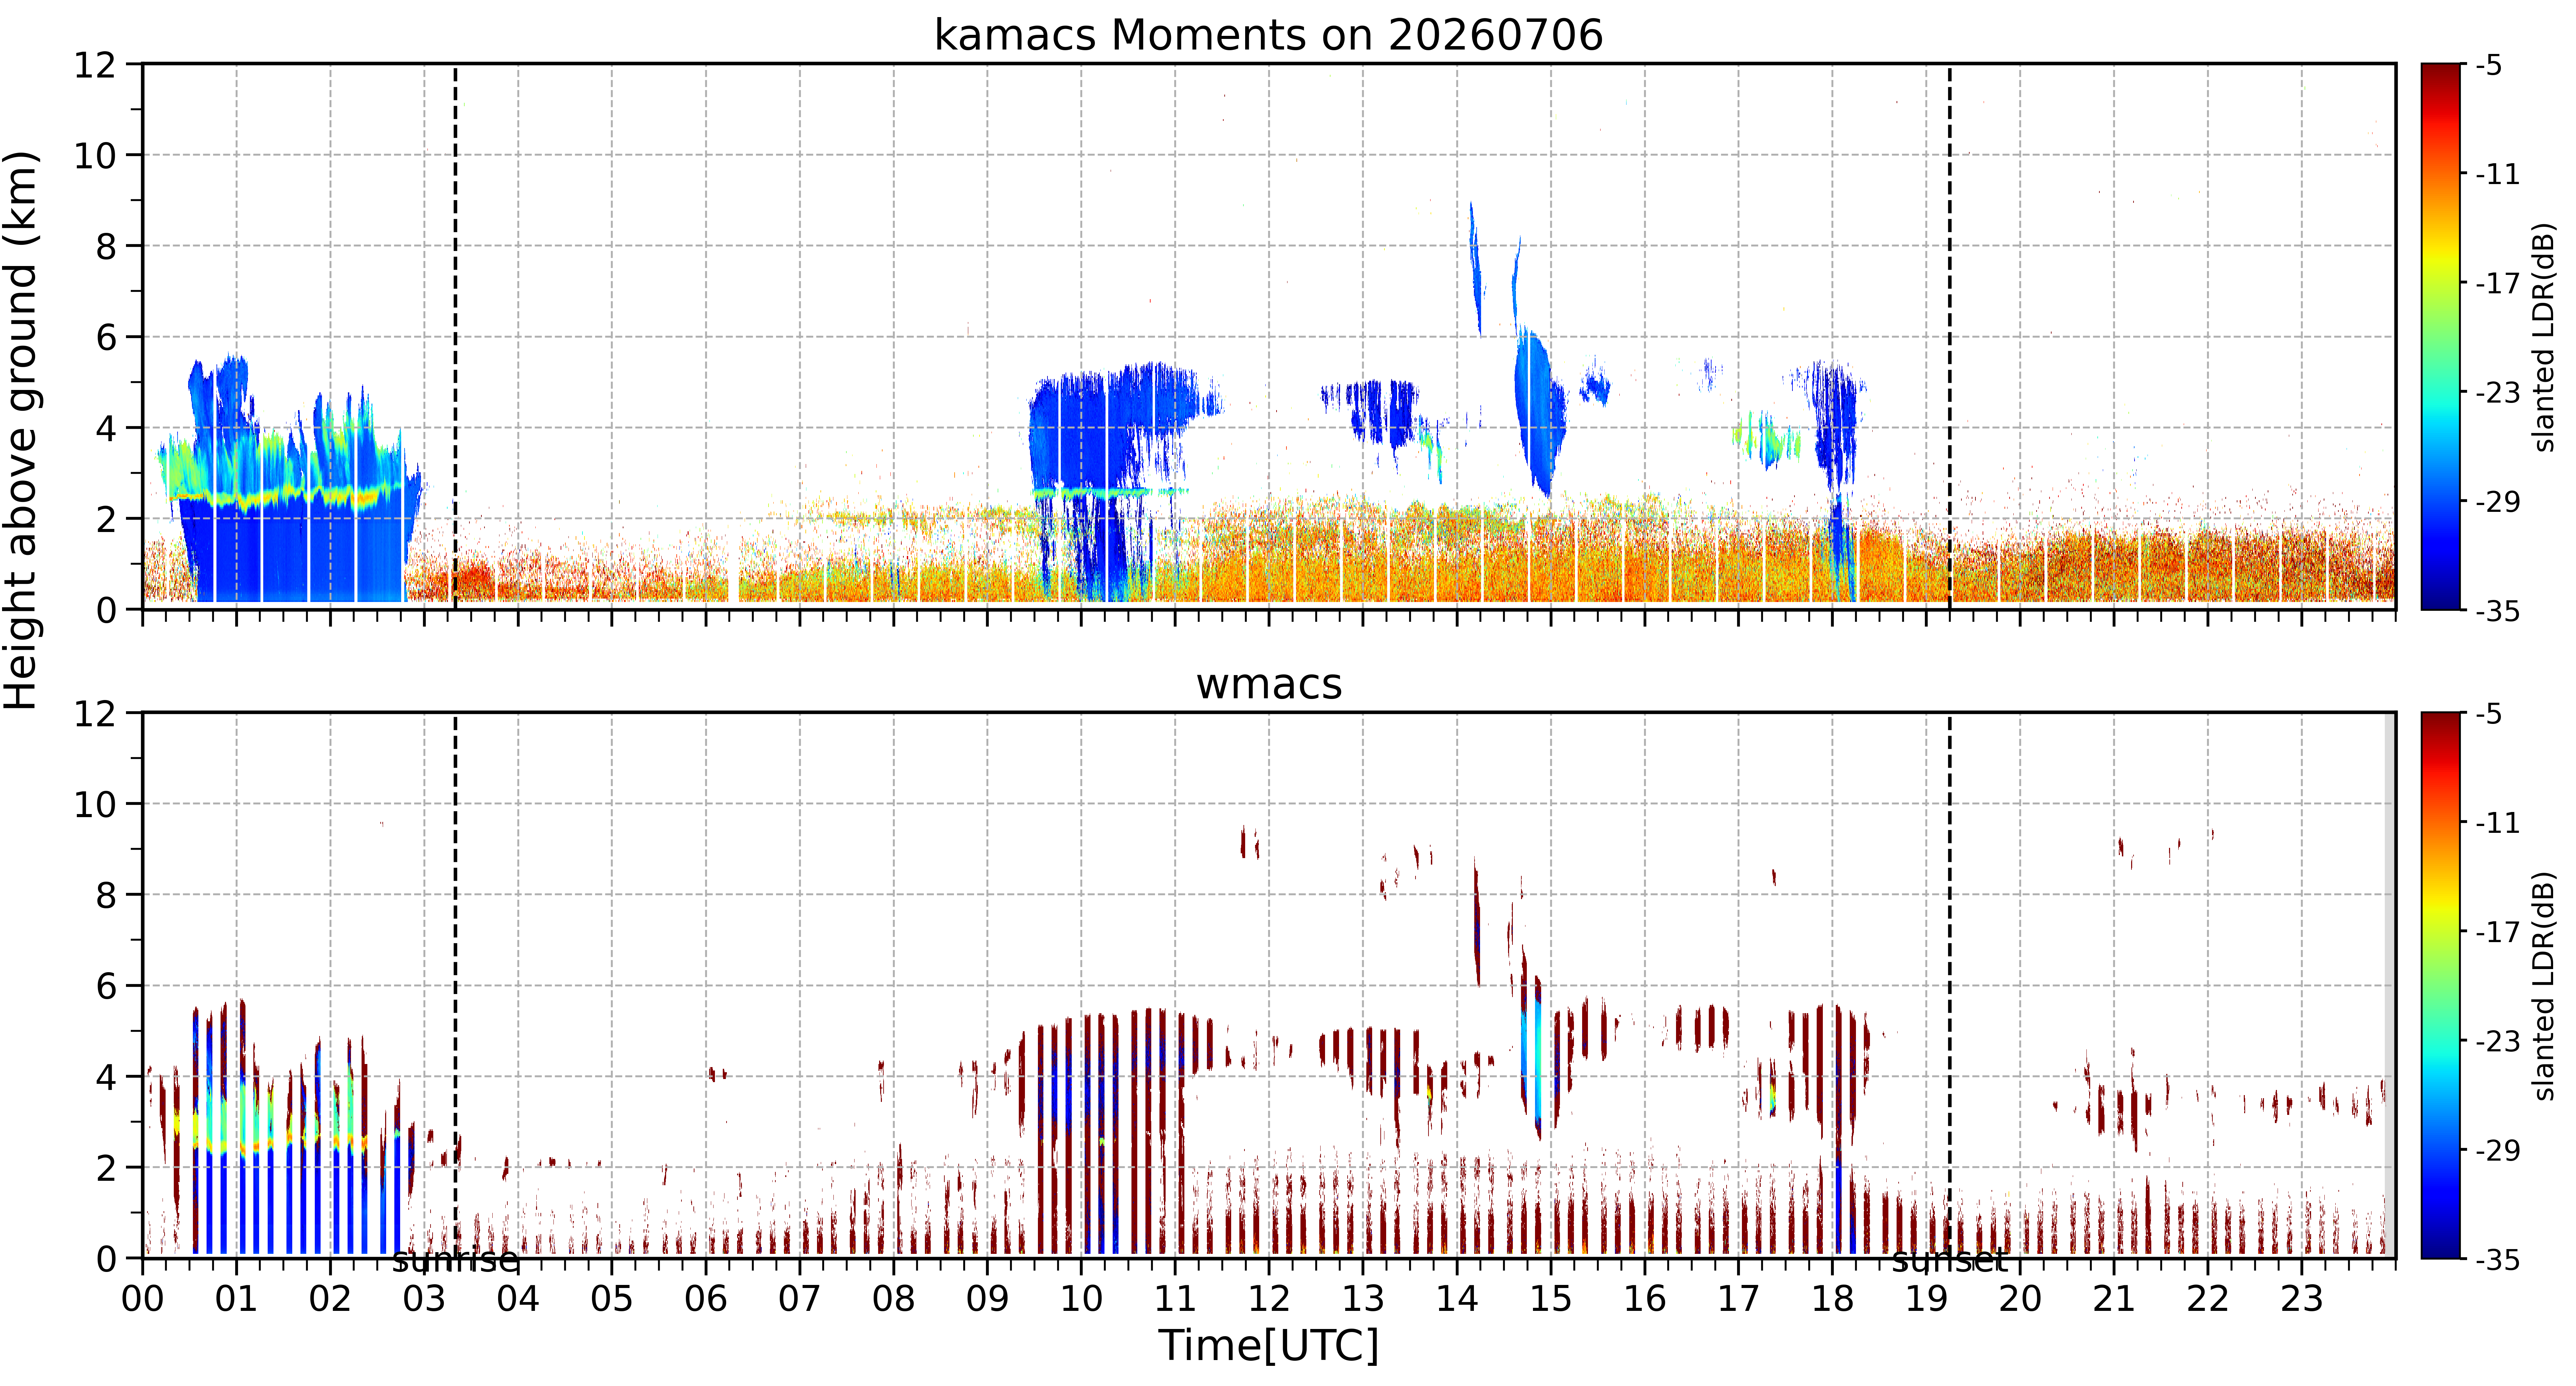Click the 'kamacs Moments on 20260706' title
The height and width of the screenshot is (1386, 2576).
[x=1268, y=35]
